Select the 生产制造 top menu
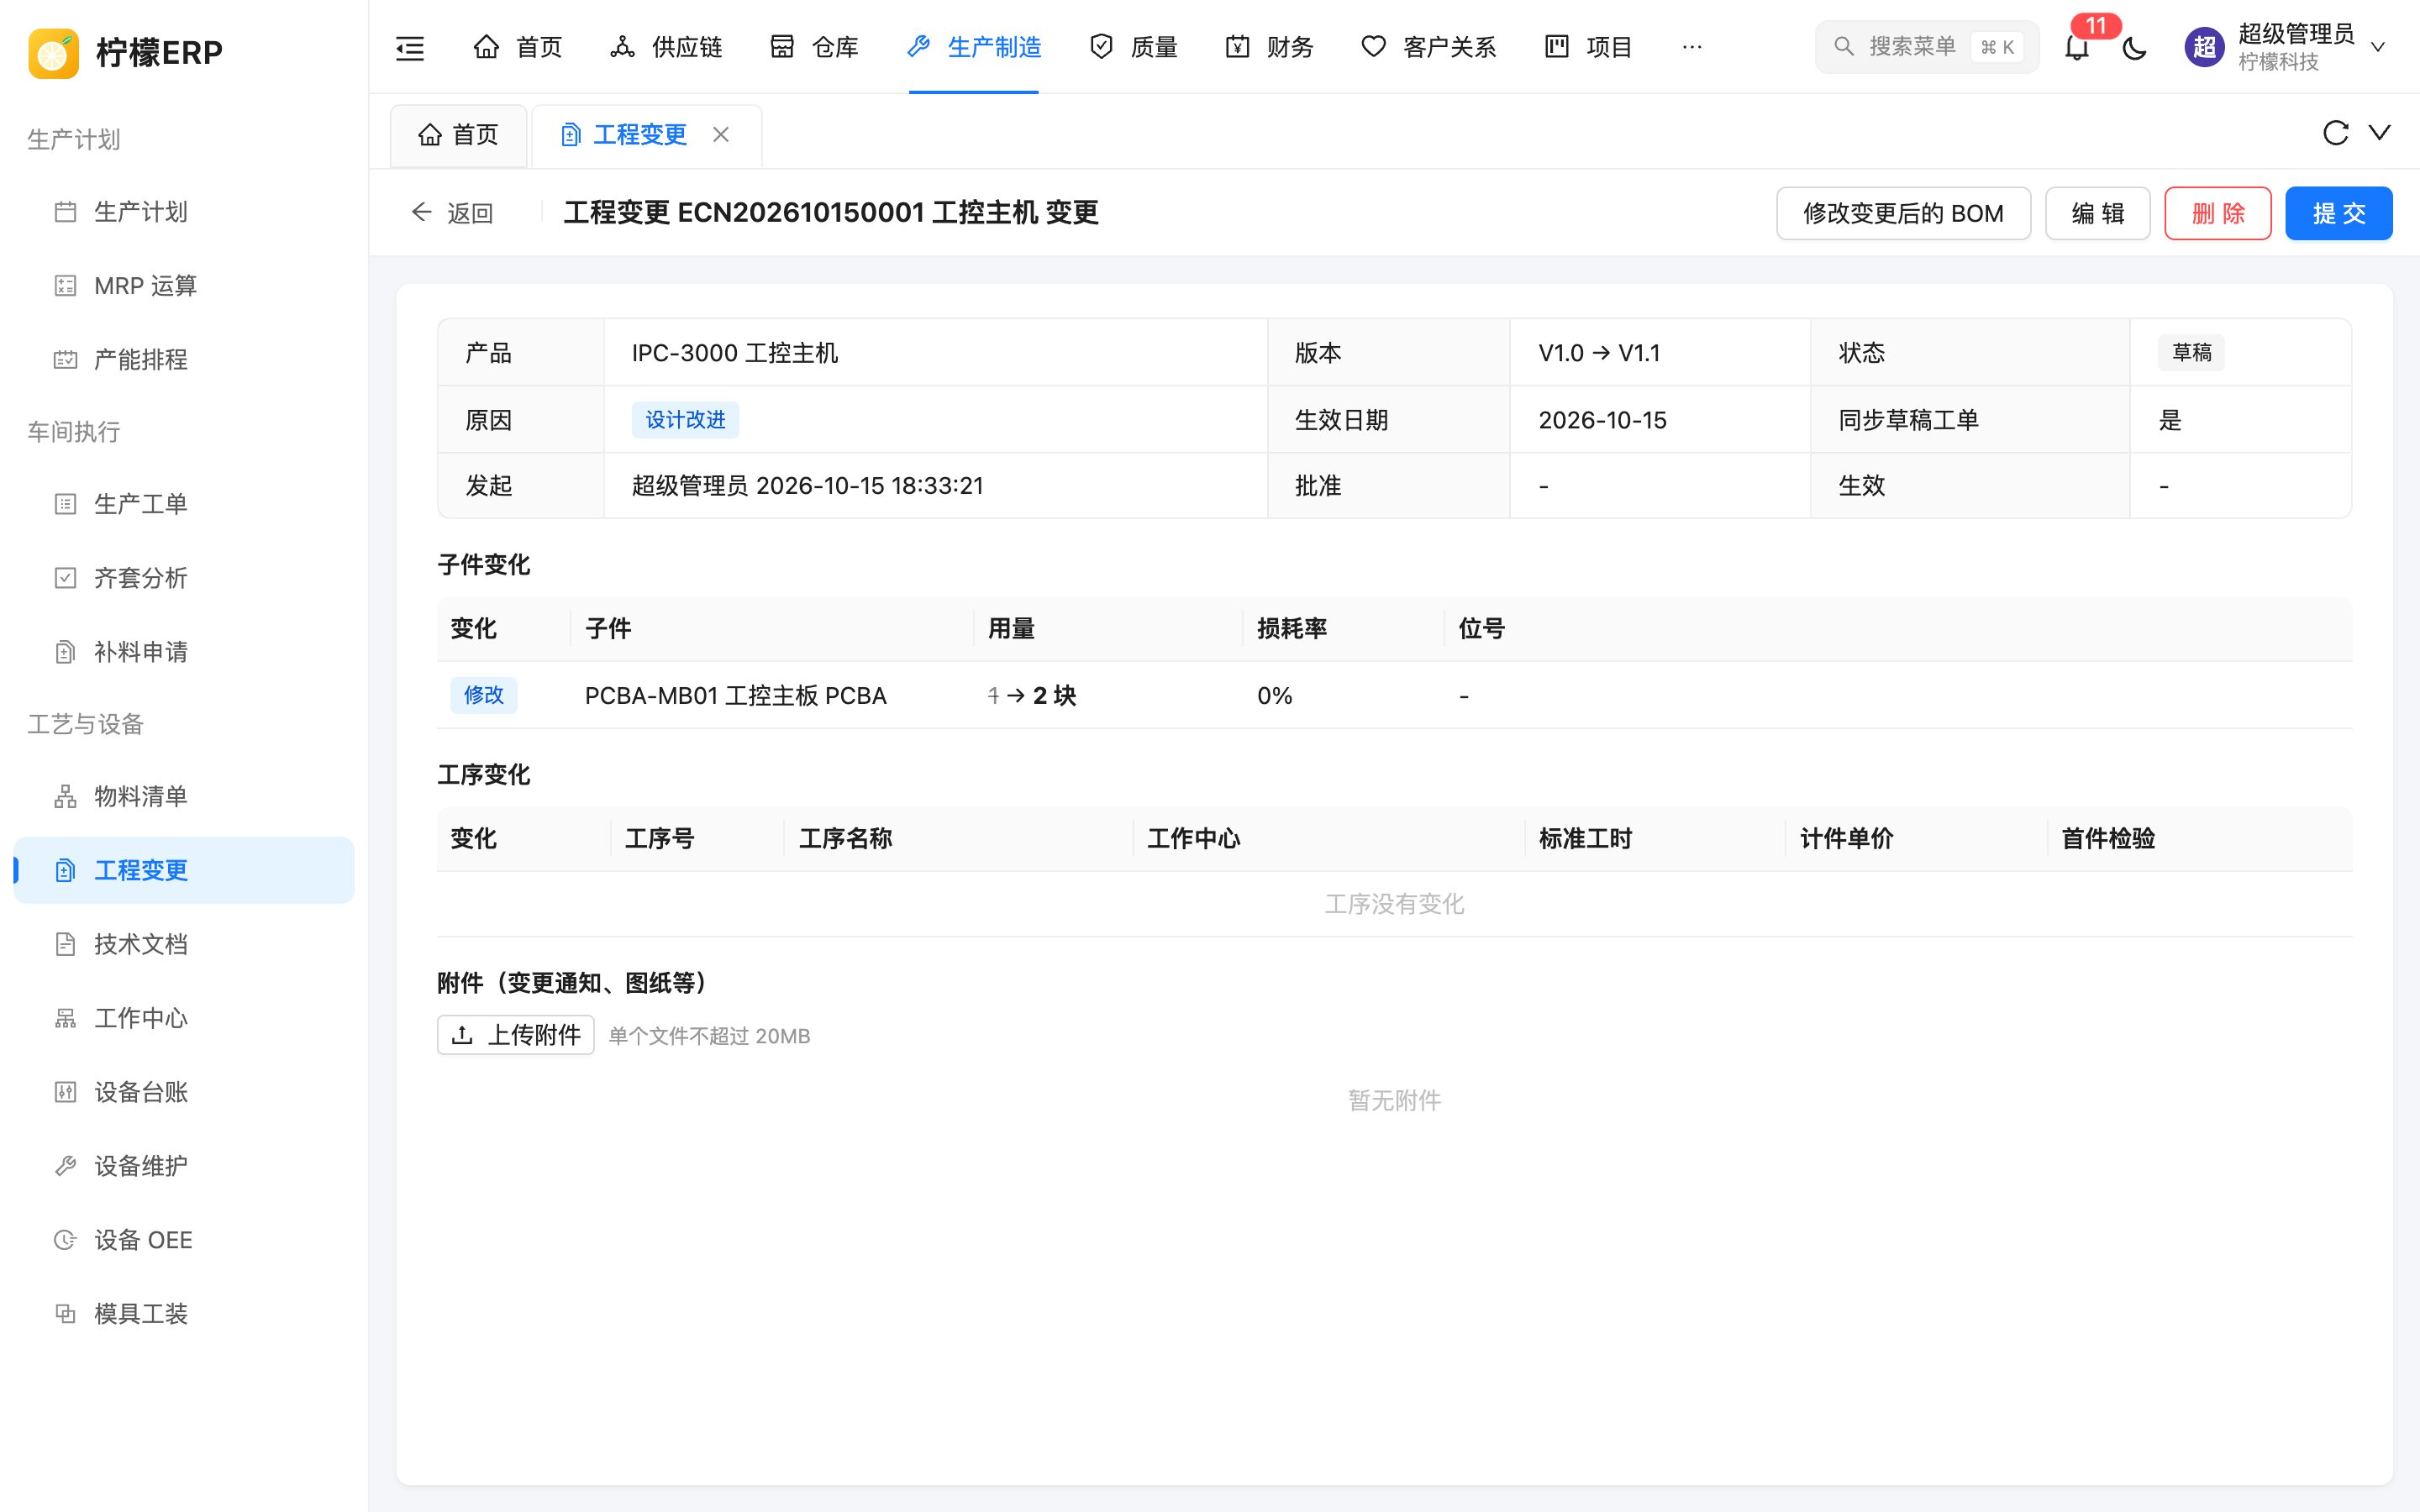This screenshot has width=2420, height=1512. (x=974, y=47)
